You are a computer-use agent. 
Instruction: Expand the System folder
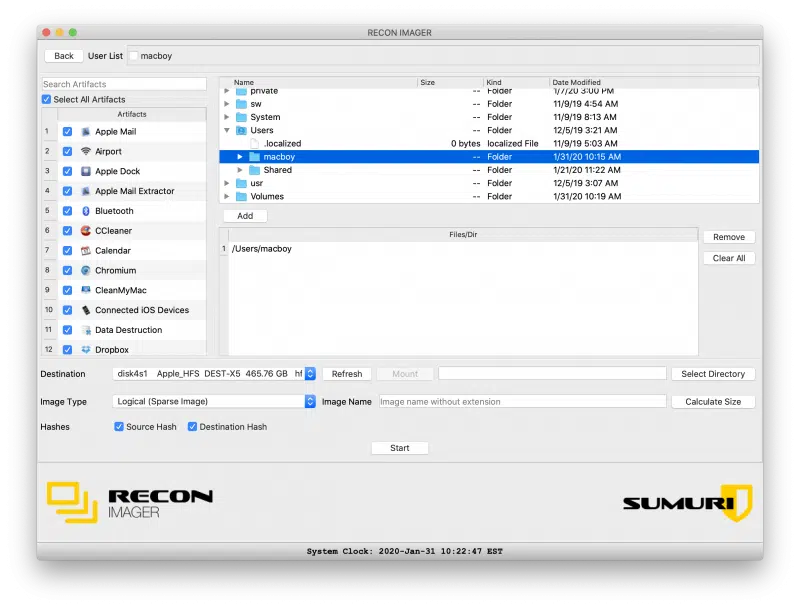(227, 117)
